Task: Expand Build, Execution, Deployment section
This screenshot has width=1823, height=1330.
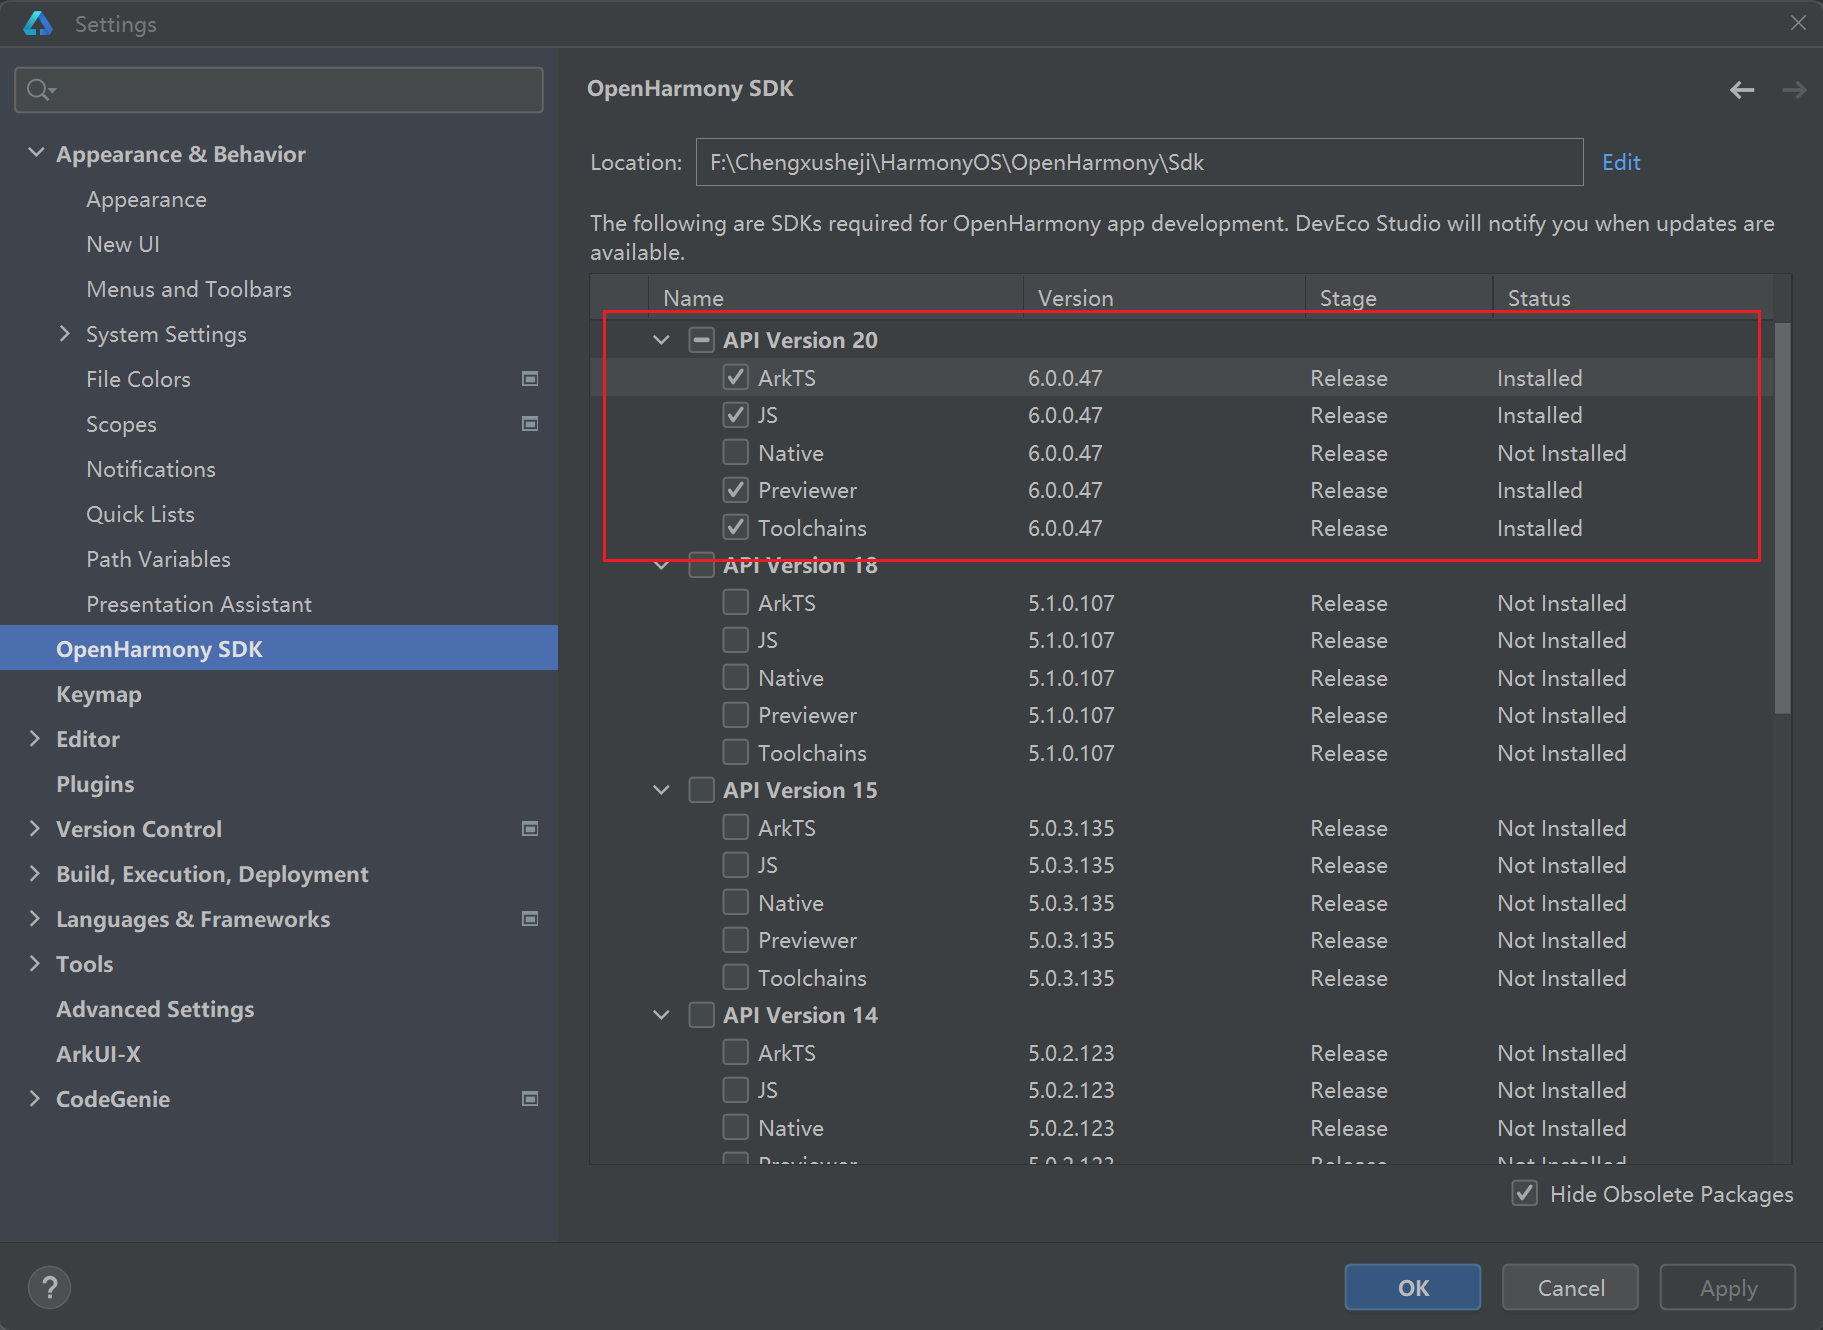Action: point(35,873)
